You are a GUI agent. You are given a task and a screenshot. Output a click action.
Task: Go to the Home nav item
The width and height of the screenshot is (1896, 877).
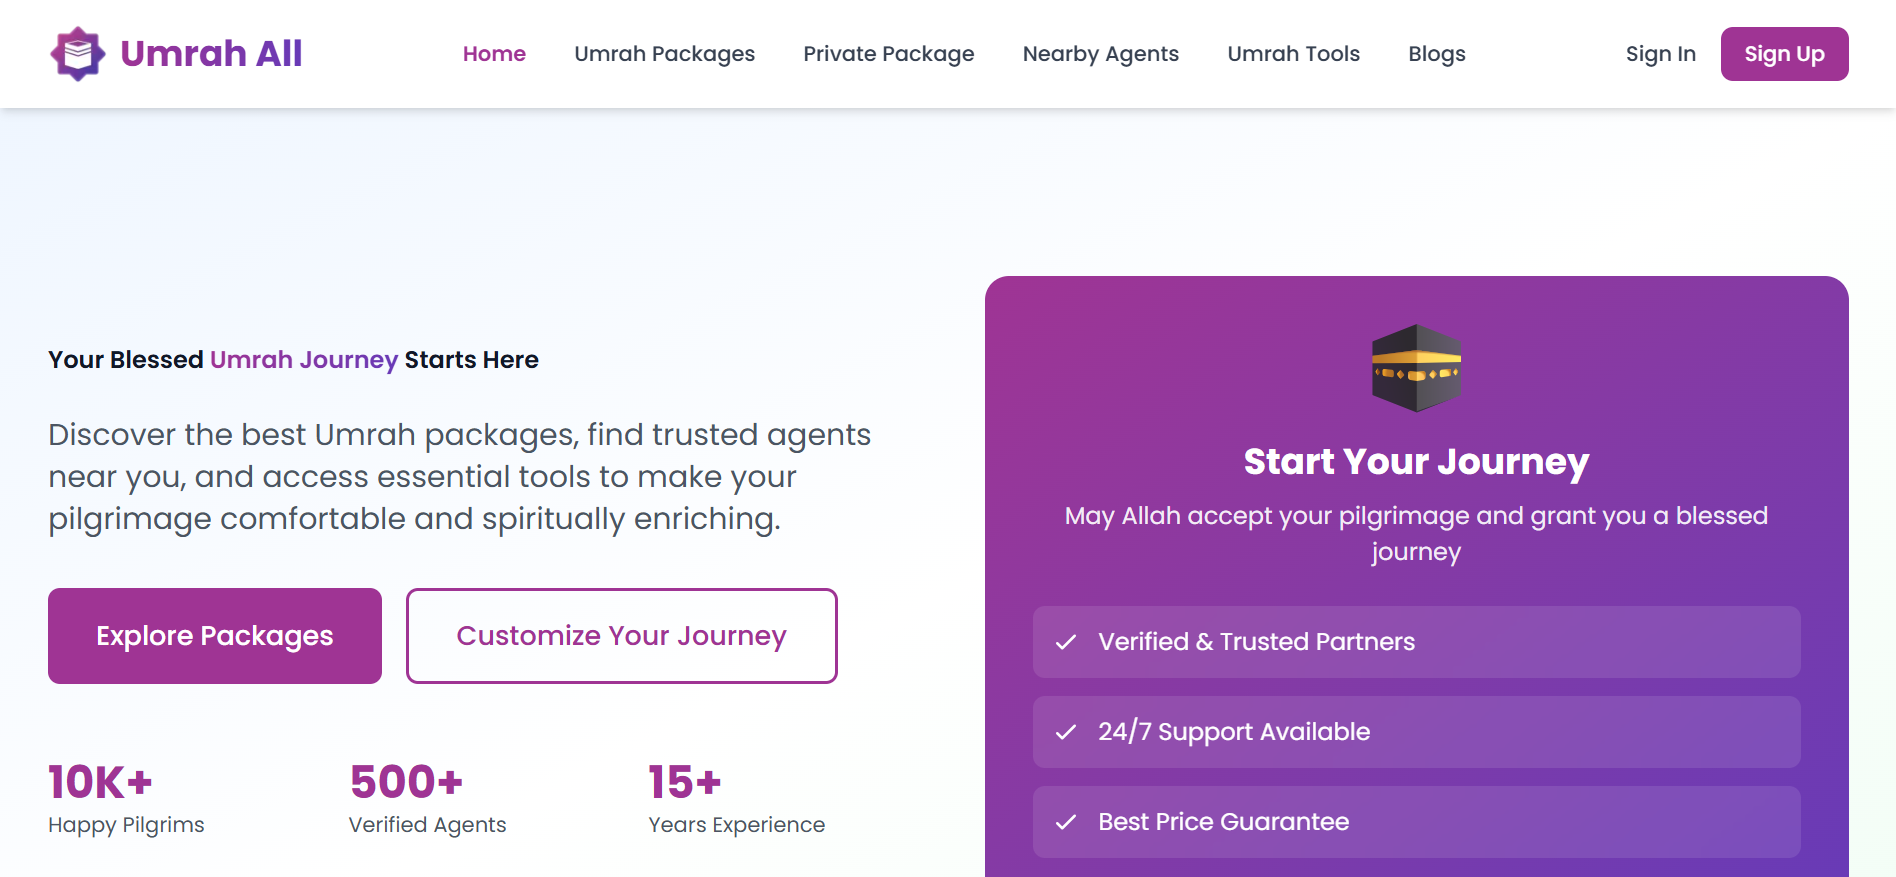(494, 54)
